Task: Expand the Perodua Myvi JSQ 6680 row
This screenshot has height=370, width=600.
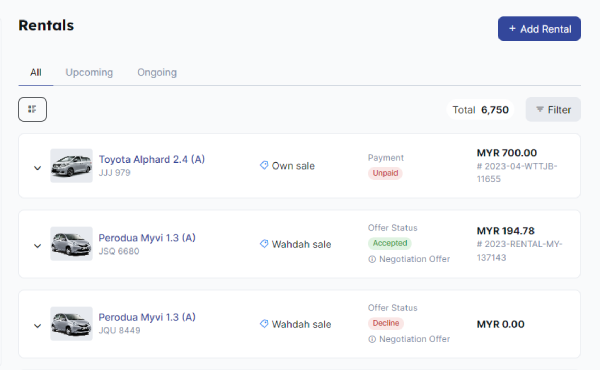Action: tap(38, 246)
